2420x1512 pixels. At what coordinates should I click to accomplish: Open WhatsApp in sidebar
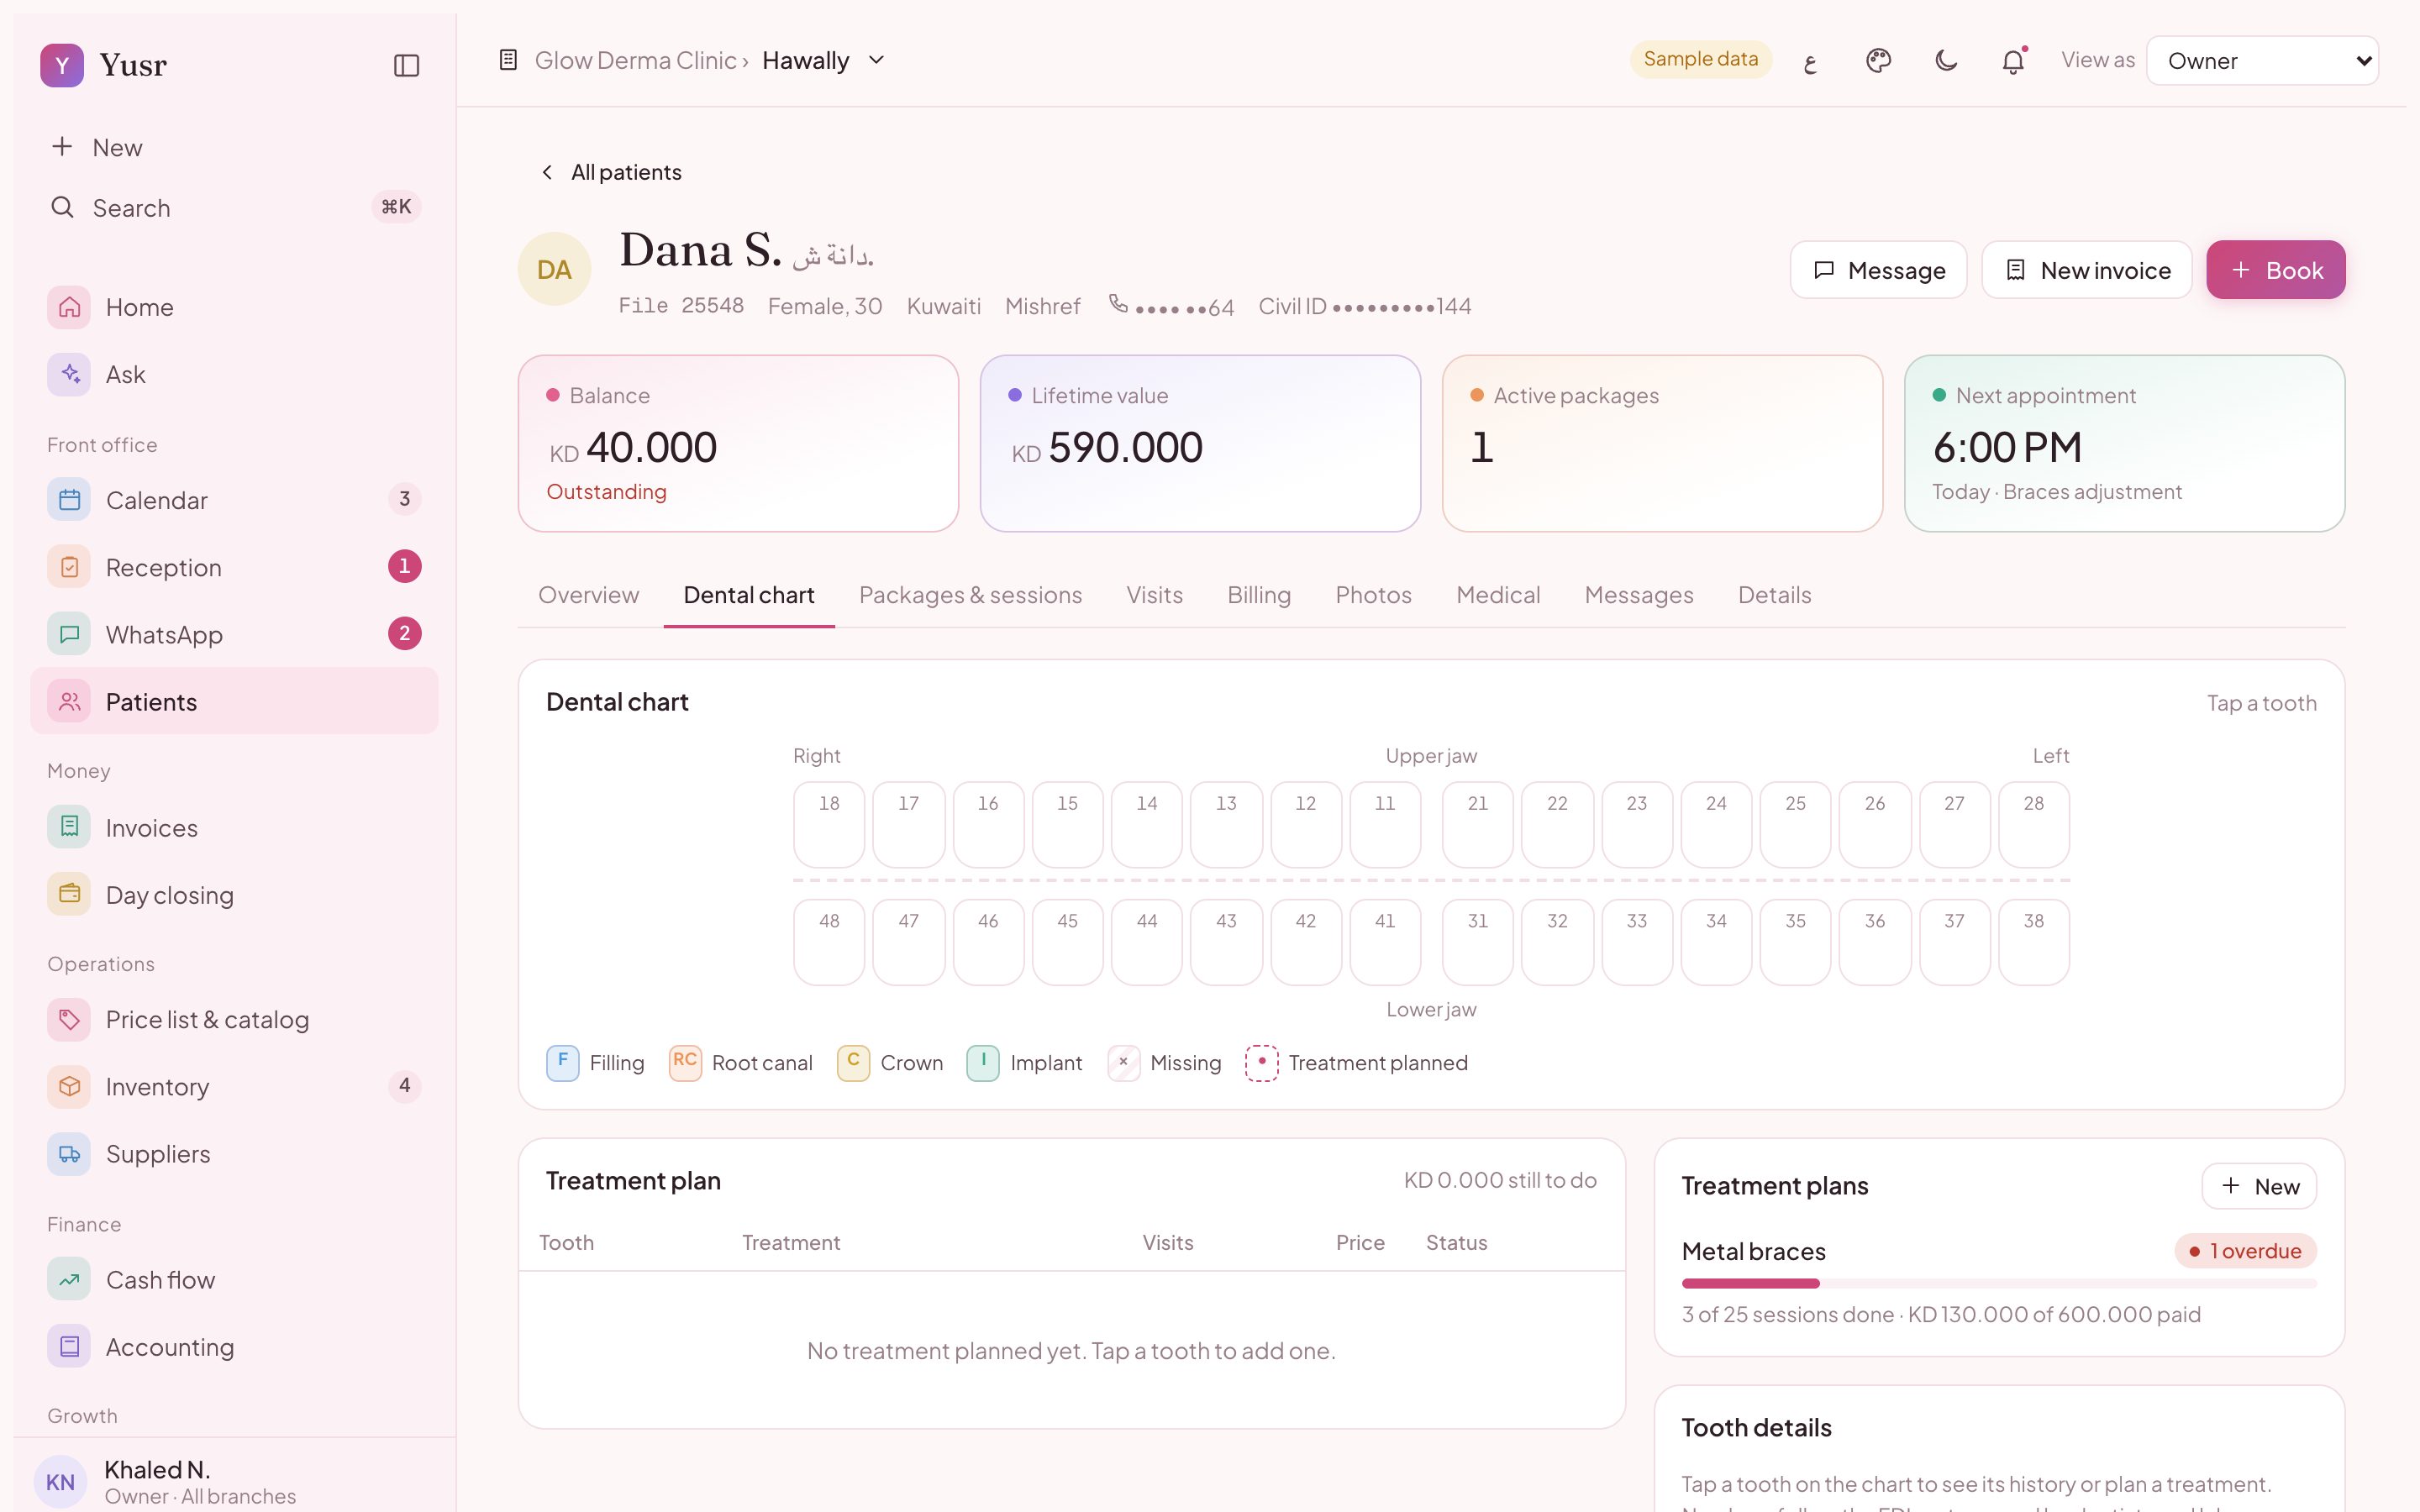234,634
